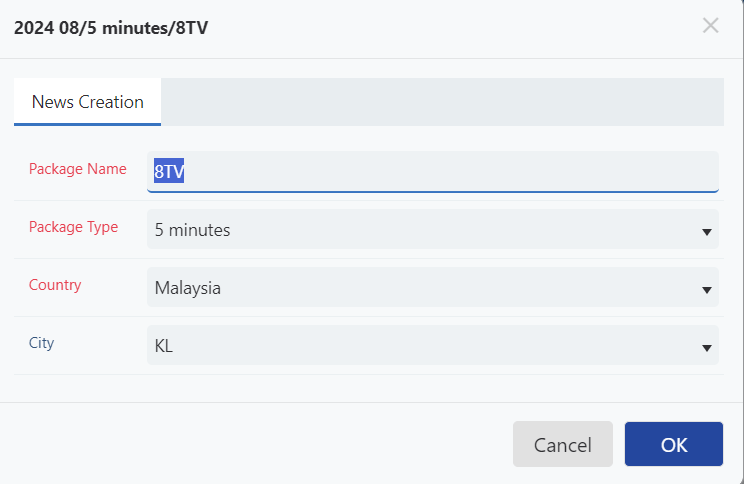Click the City field label
Screen dimensions: 744x484
click(41, 343)
